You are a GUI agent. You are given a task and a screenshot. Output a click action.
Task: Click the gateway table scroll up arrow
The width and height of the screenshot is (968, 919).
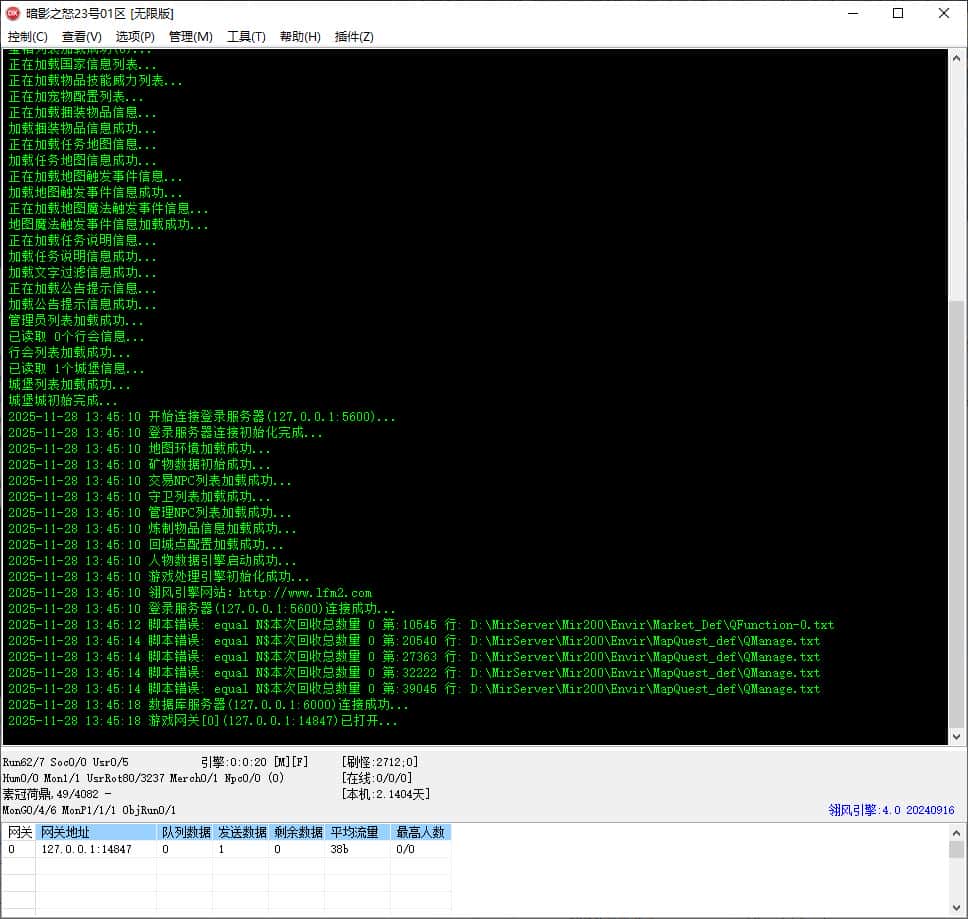point(956,833)
